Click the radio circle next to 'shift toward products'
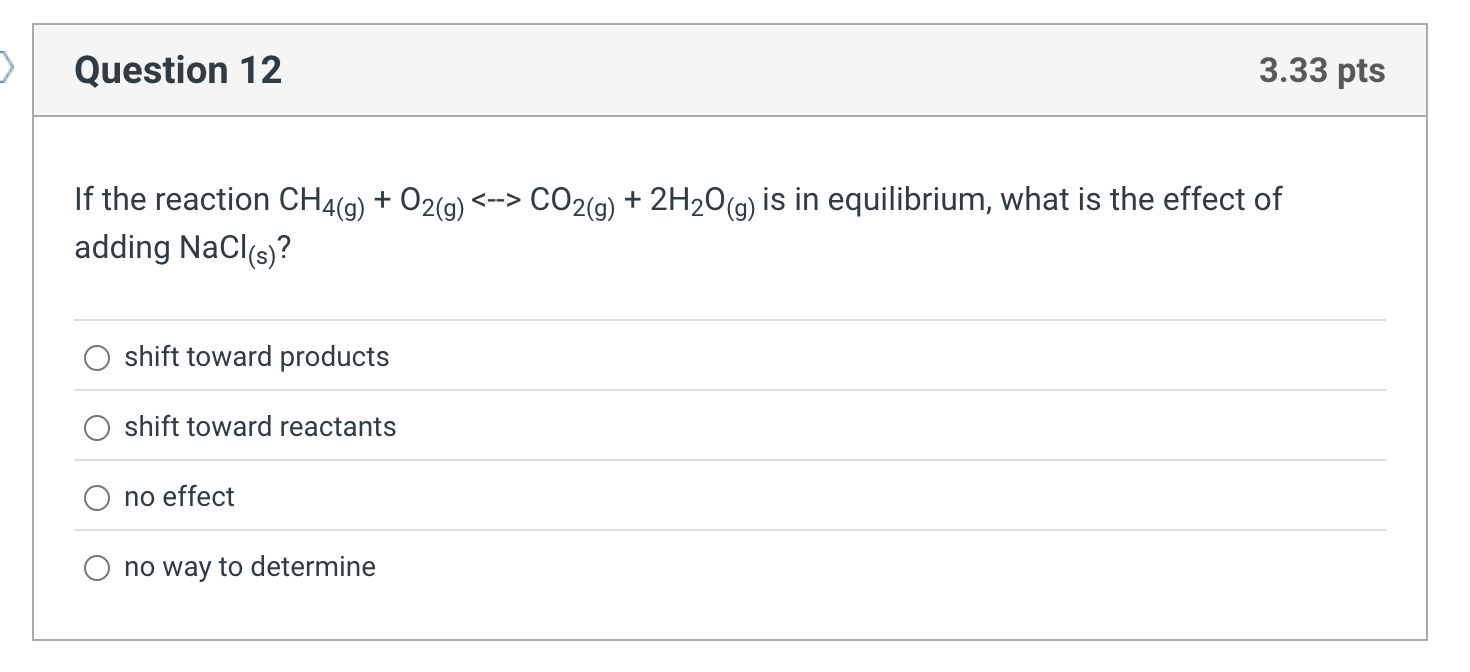Image resolution: width=1470 pixels, height=672 pixels. pos(97,357)
